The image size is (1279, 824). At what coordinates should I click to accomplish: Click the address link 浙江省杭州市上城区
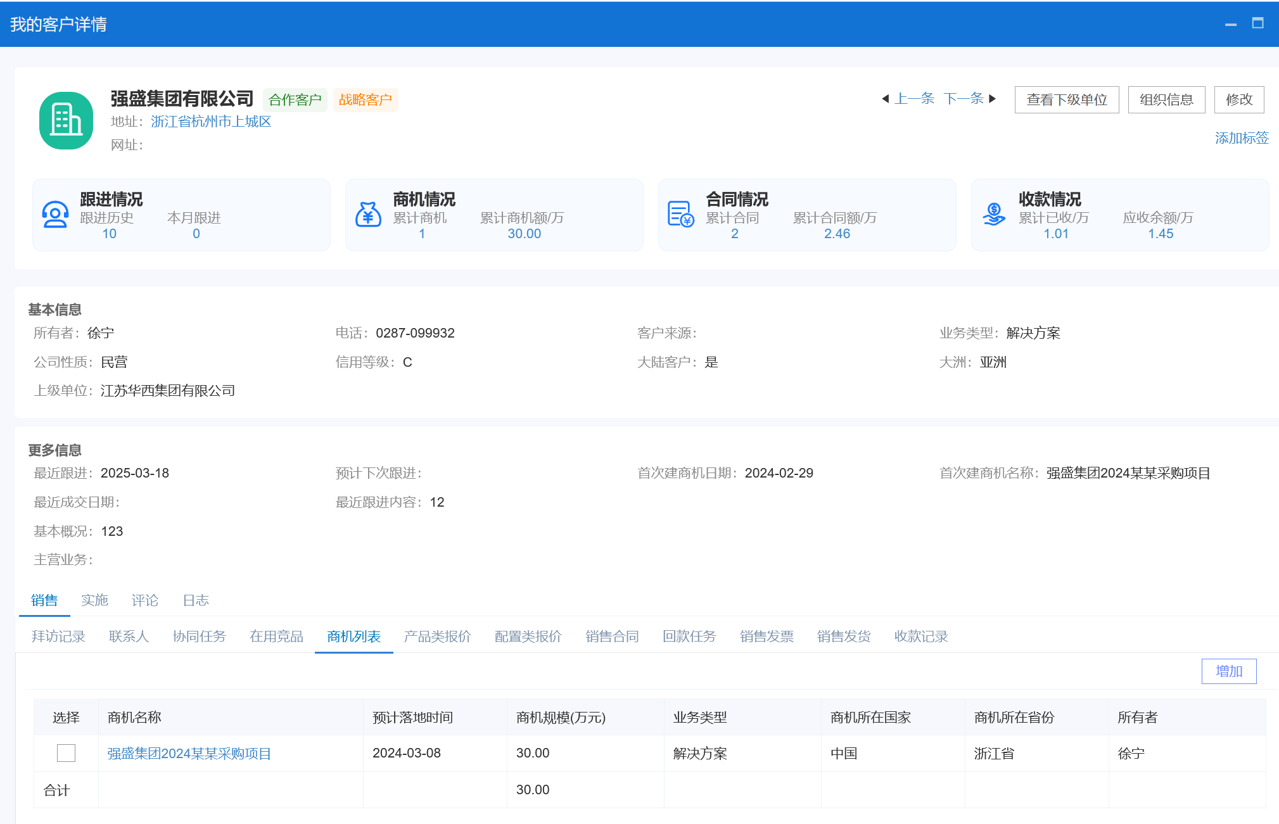pos(211,121)
